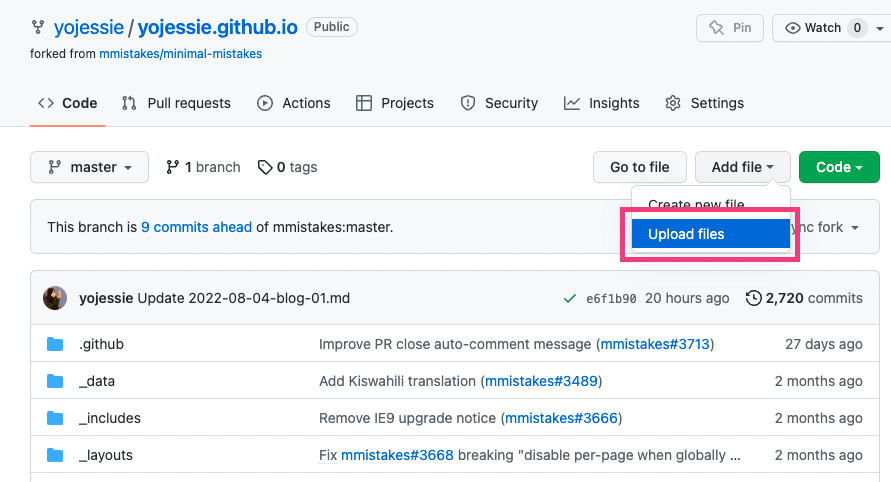Open the _layouts folder name

click(x=106, y=455)
